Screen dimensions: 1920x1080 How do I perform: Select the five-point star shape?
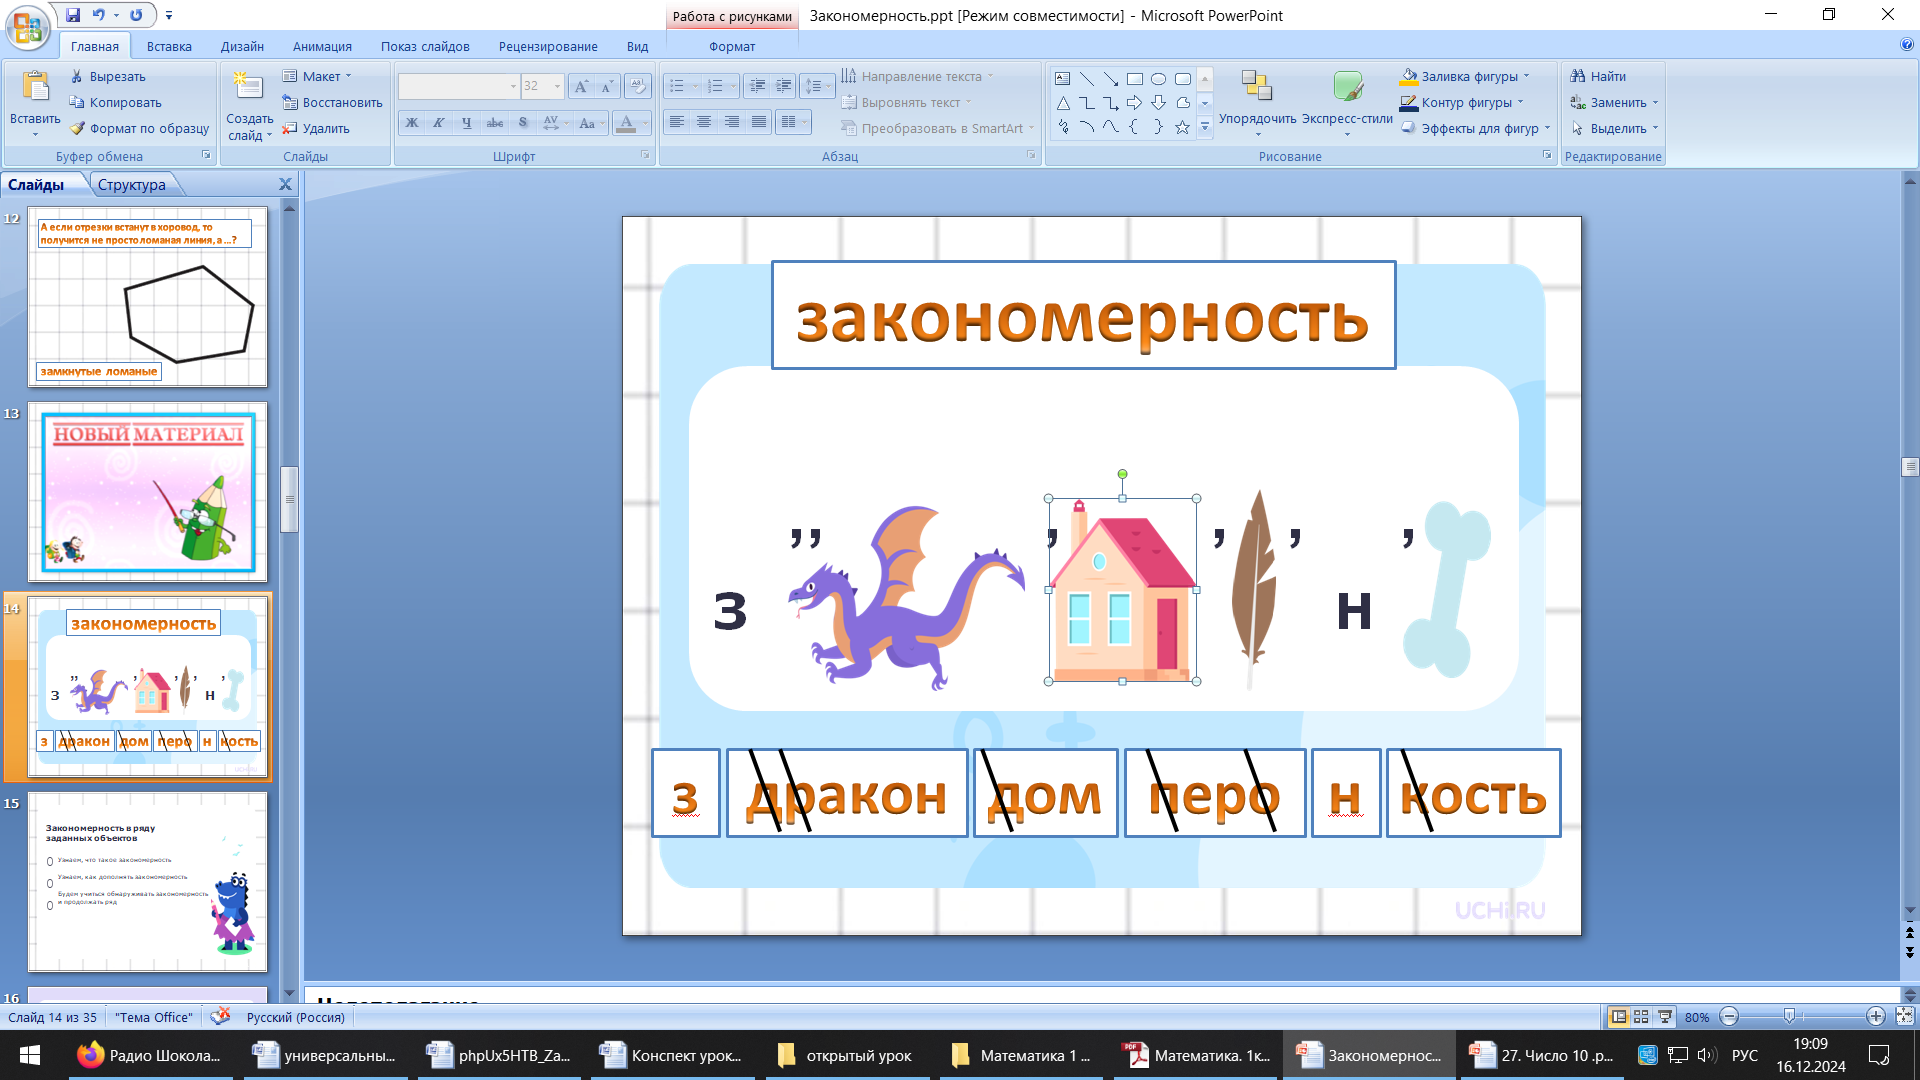click(x=1182, y=127)
